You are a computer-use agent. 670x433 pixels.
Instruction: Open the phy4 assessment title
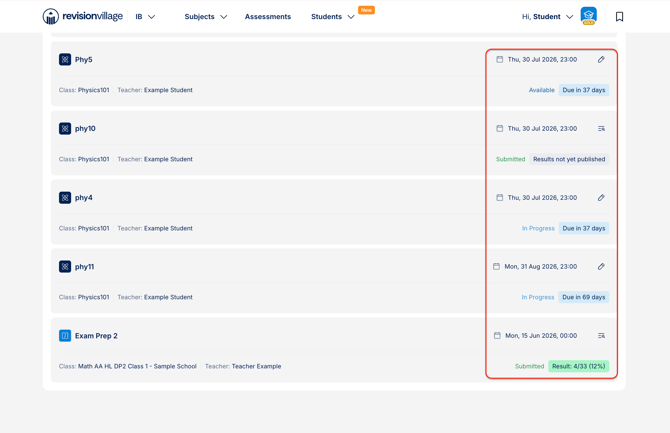[x=84, y=198]
